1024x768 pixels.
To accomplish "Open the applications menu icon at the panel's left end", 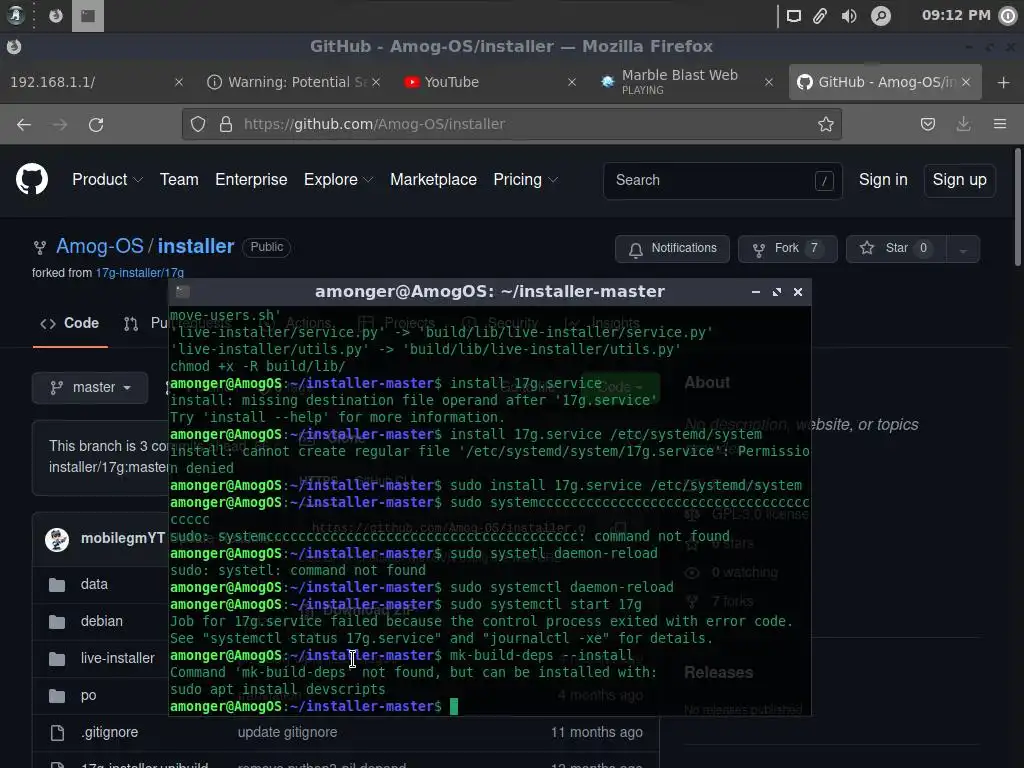I will (x=16, y=15).
